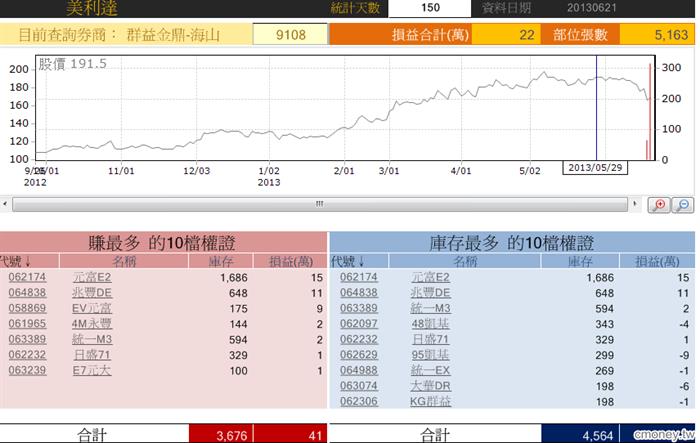
Task: Open the warrant code link 063074
Action: pyautogui.click(x=359, y=386)
